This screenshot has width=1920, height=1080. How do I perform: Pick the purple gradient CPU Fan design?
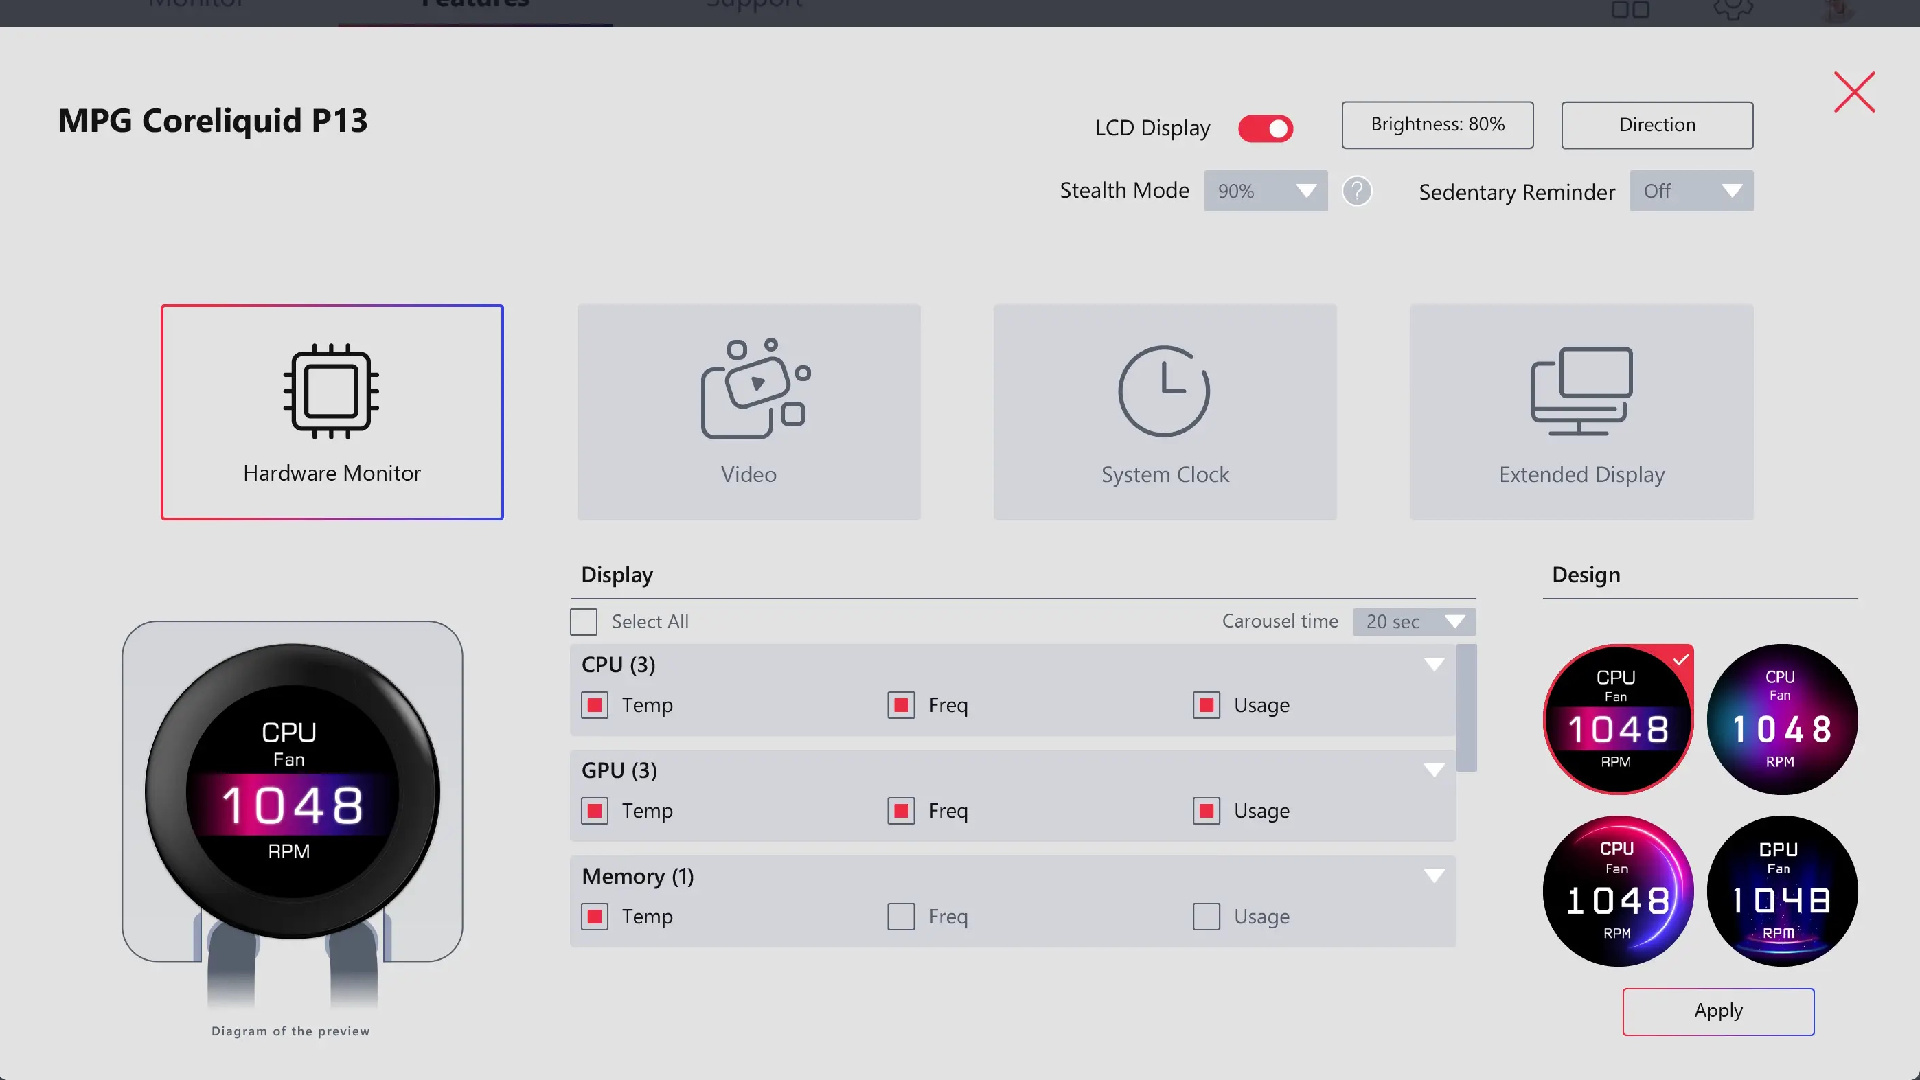(1782, 720)
